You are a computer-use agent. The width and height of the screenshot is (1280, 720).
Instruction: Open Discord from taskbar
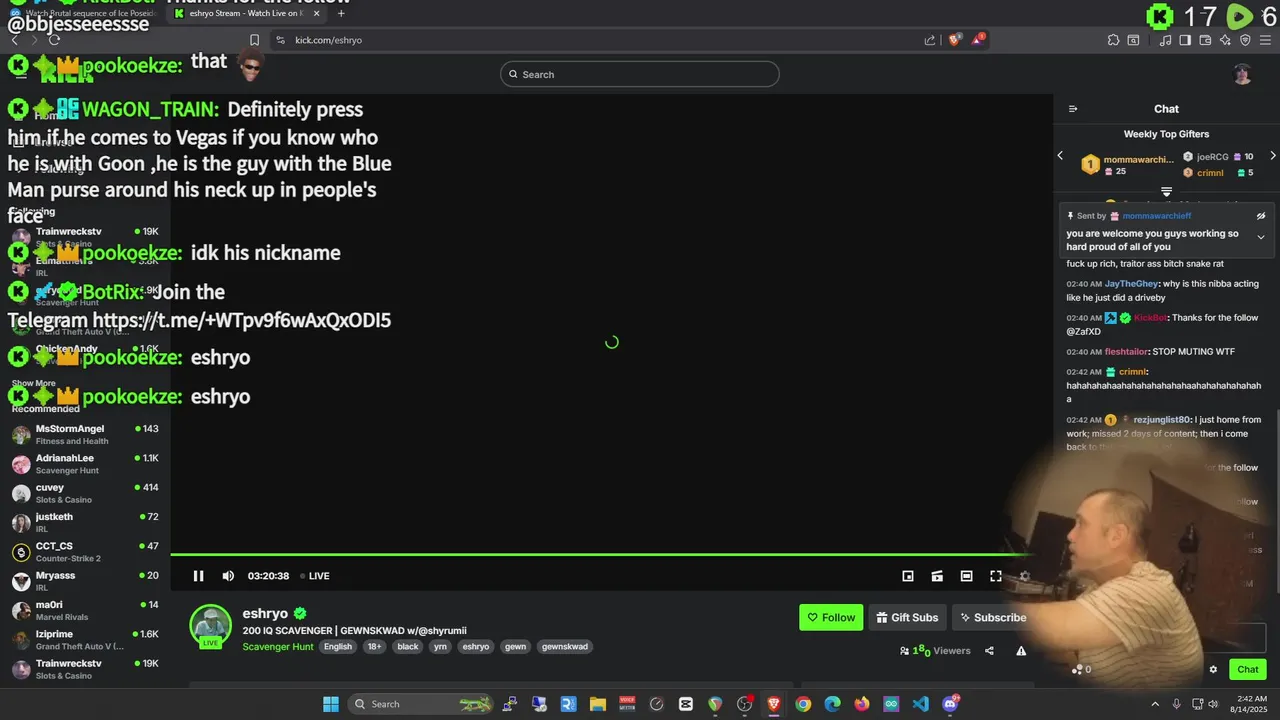click(950, 704)
